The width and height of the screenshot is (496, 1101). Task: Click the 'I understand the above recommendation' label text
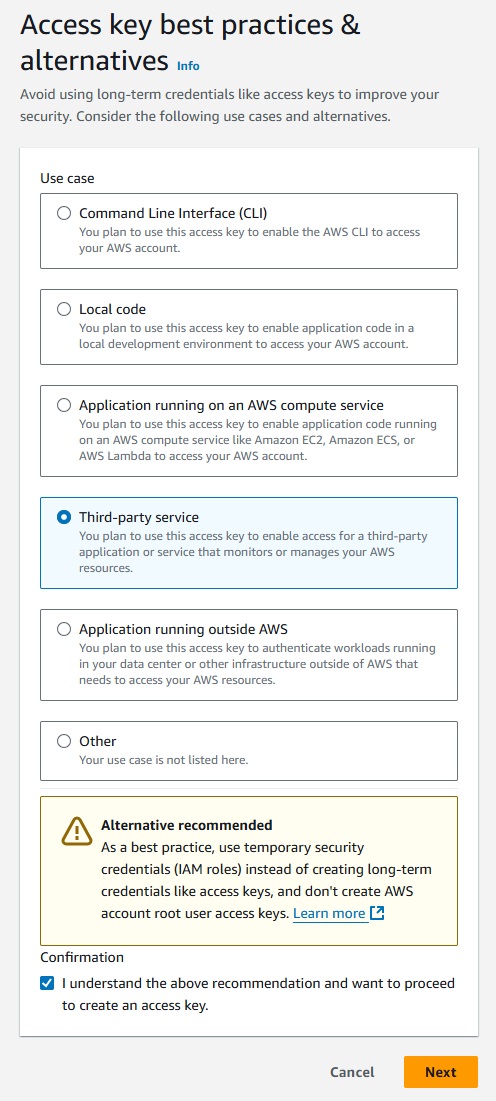(x=258, y=994)
